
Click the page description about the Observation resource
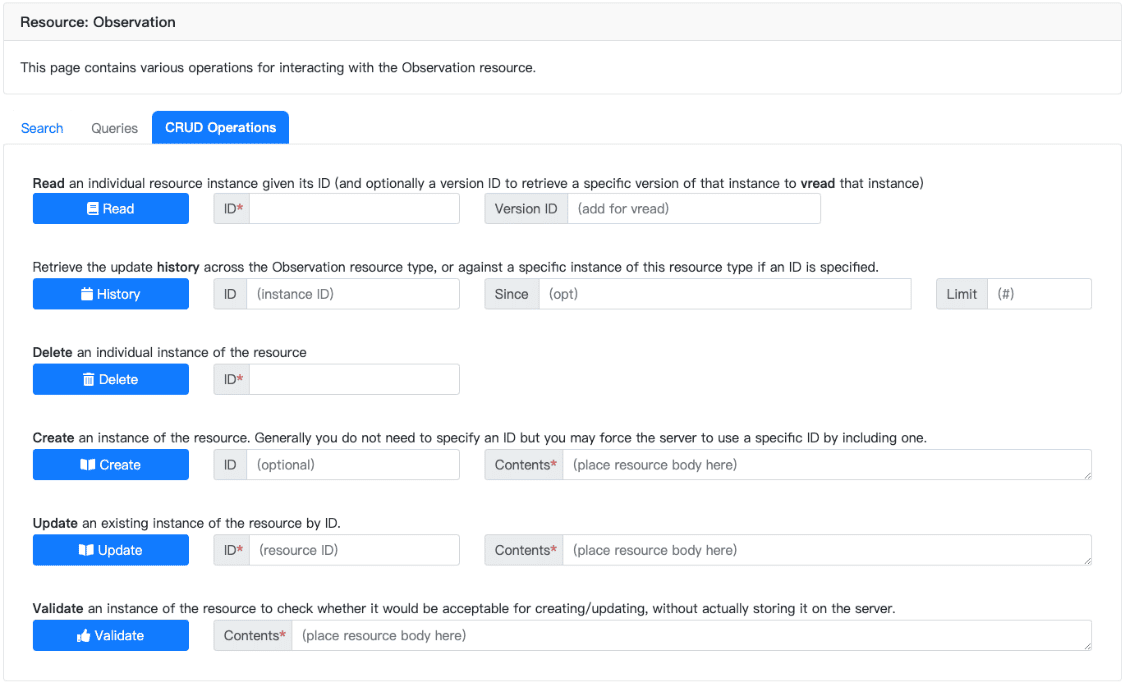(278, 67)
